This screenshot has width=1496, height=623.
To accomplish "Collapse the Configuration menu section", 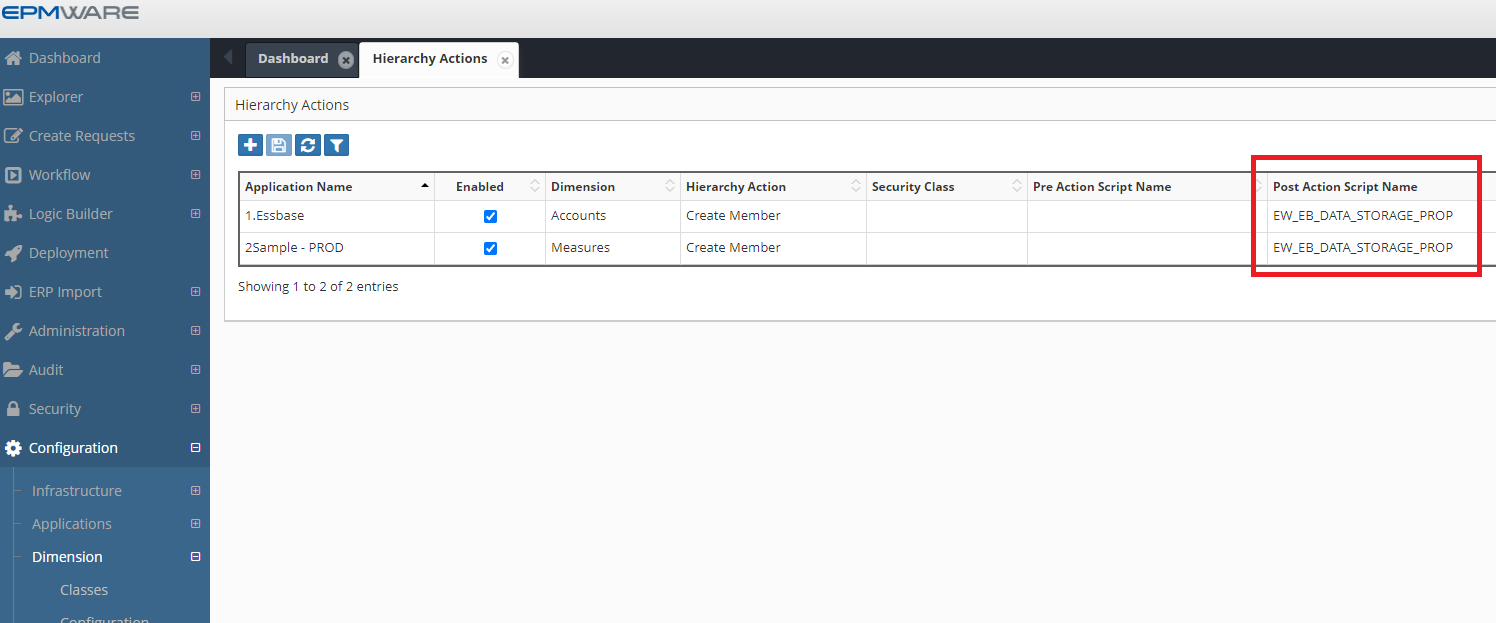I will [x=195, y=448].
